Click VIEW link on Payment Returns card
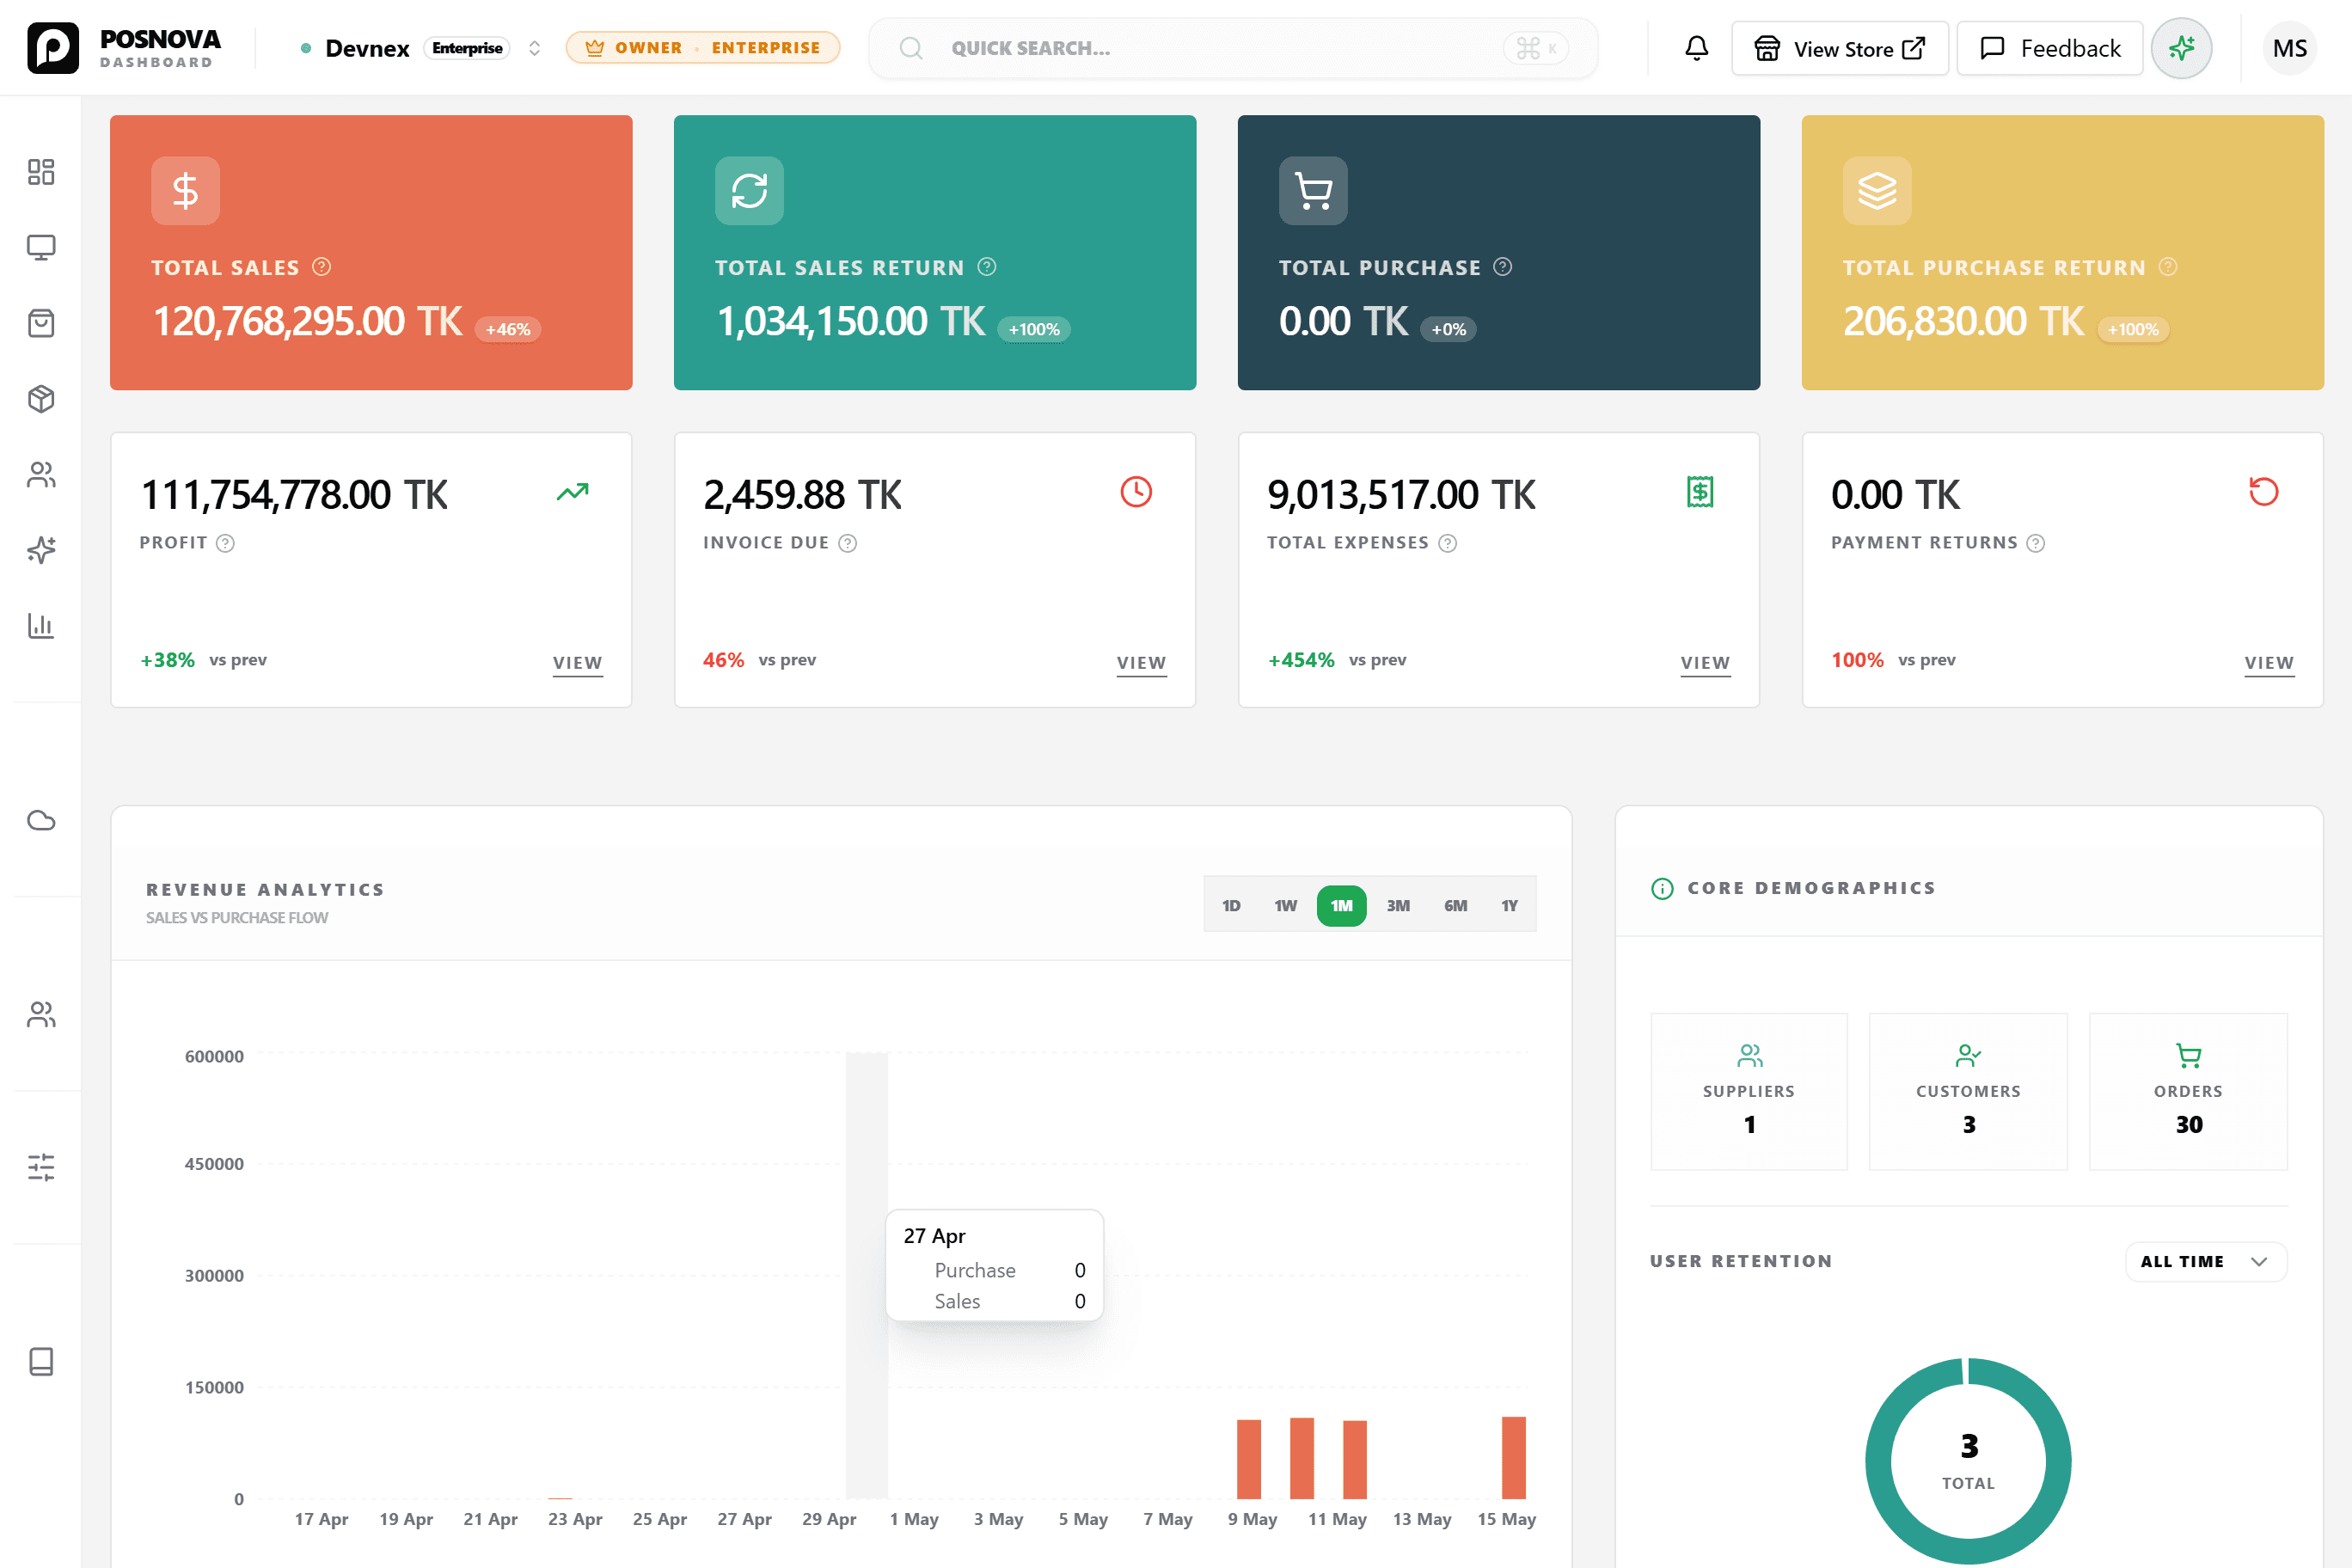The image size is (2352, 1568). pos(2270,663)
